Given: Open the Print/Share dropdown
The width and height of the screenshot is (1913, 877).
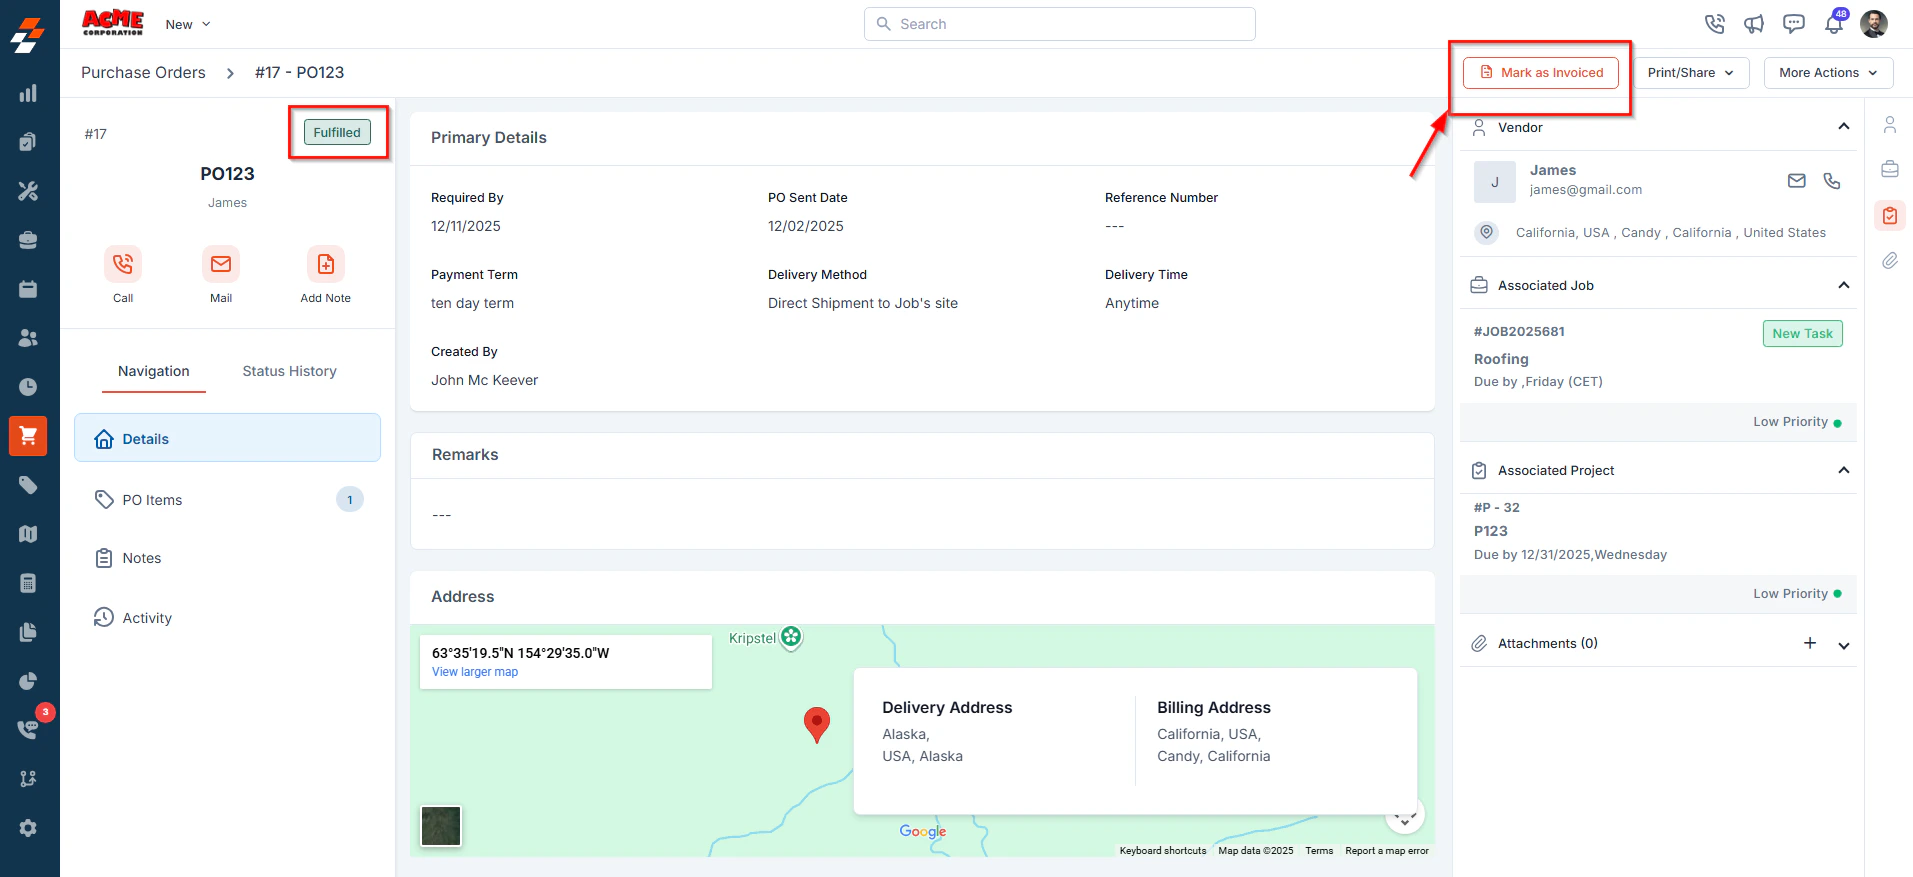Looking at the screenshot, I should click(x=1691, y=73).
